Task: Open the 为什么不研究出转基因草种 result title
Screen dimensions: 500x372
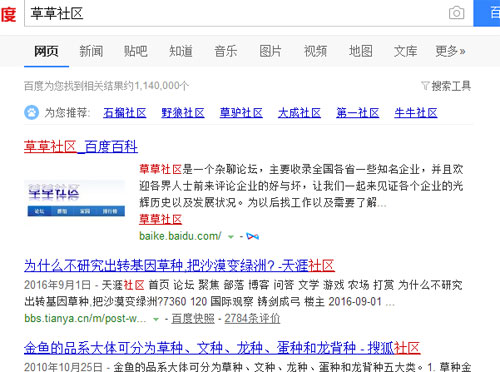Action: click(179, 265)
